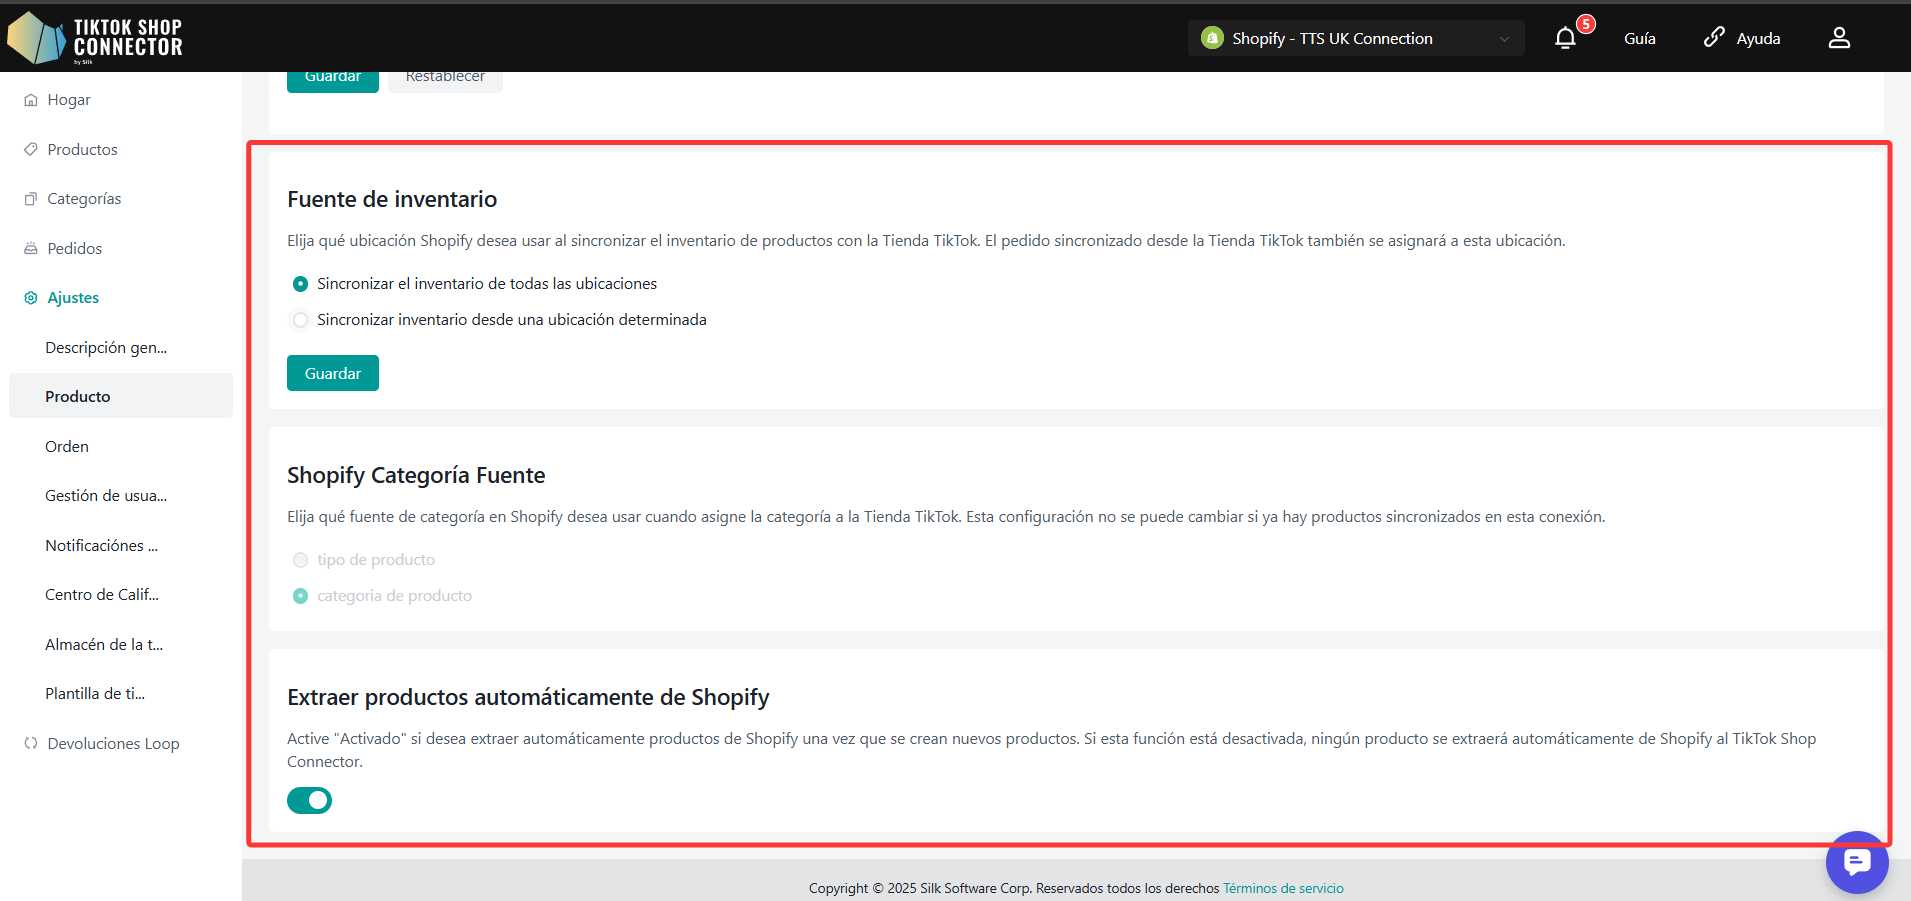Open the user account profile icon
The width and height of the screenshot is (1911, 901).
pyautogui.click(x=1839, y=38)
